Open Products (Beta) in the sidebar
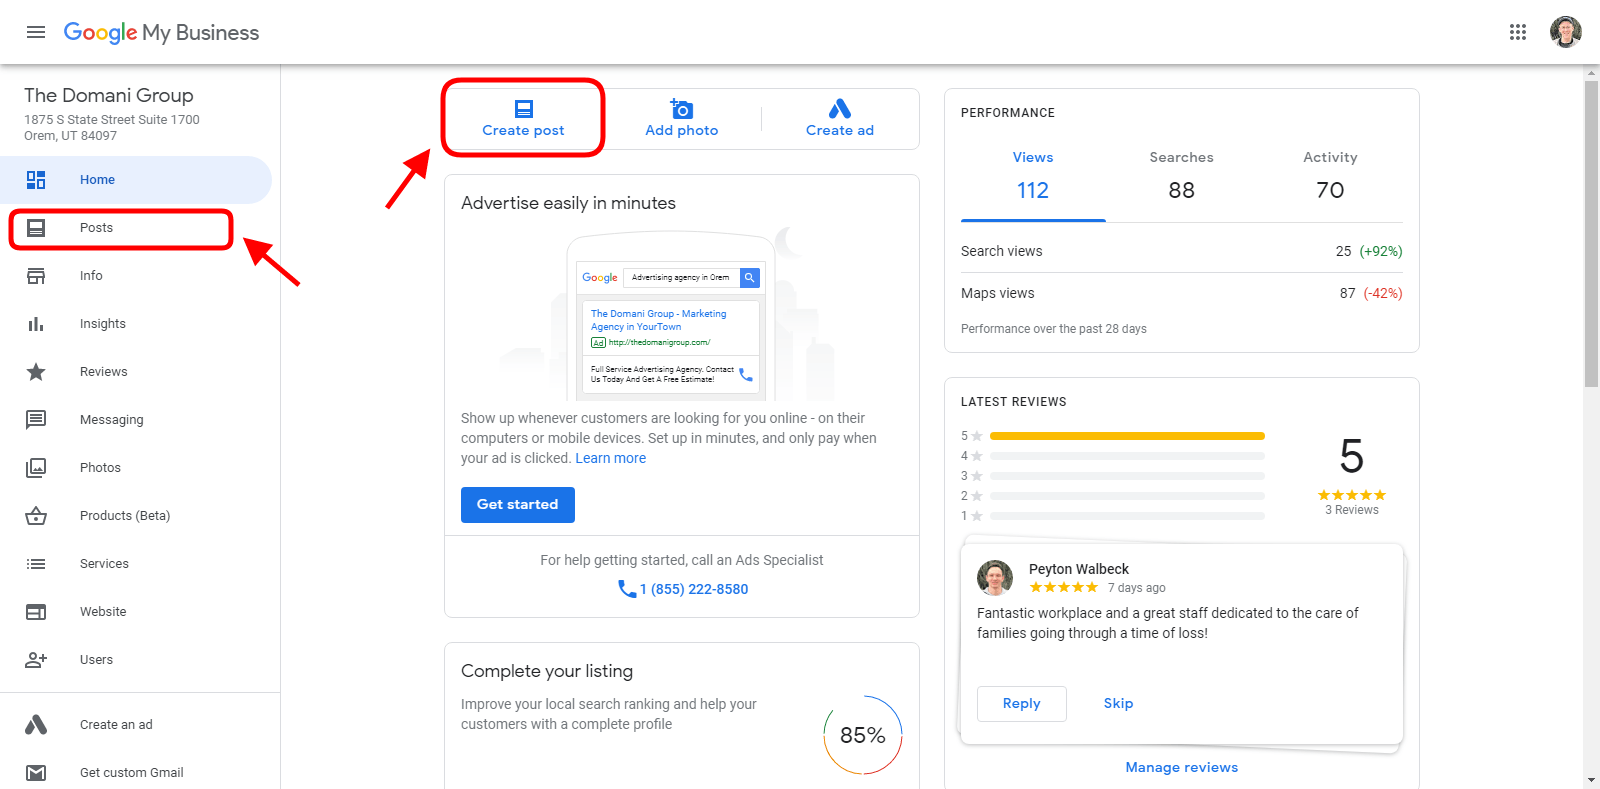The width and height of the screenshot is (1600, 789). coord(136,516)
